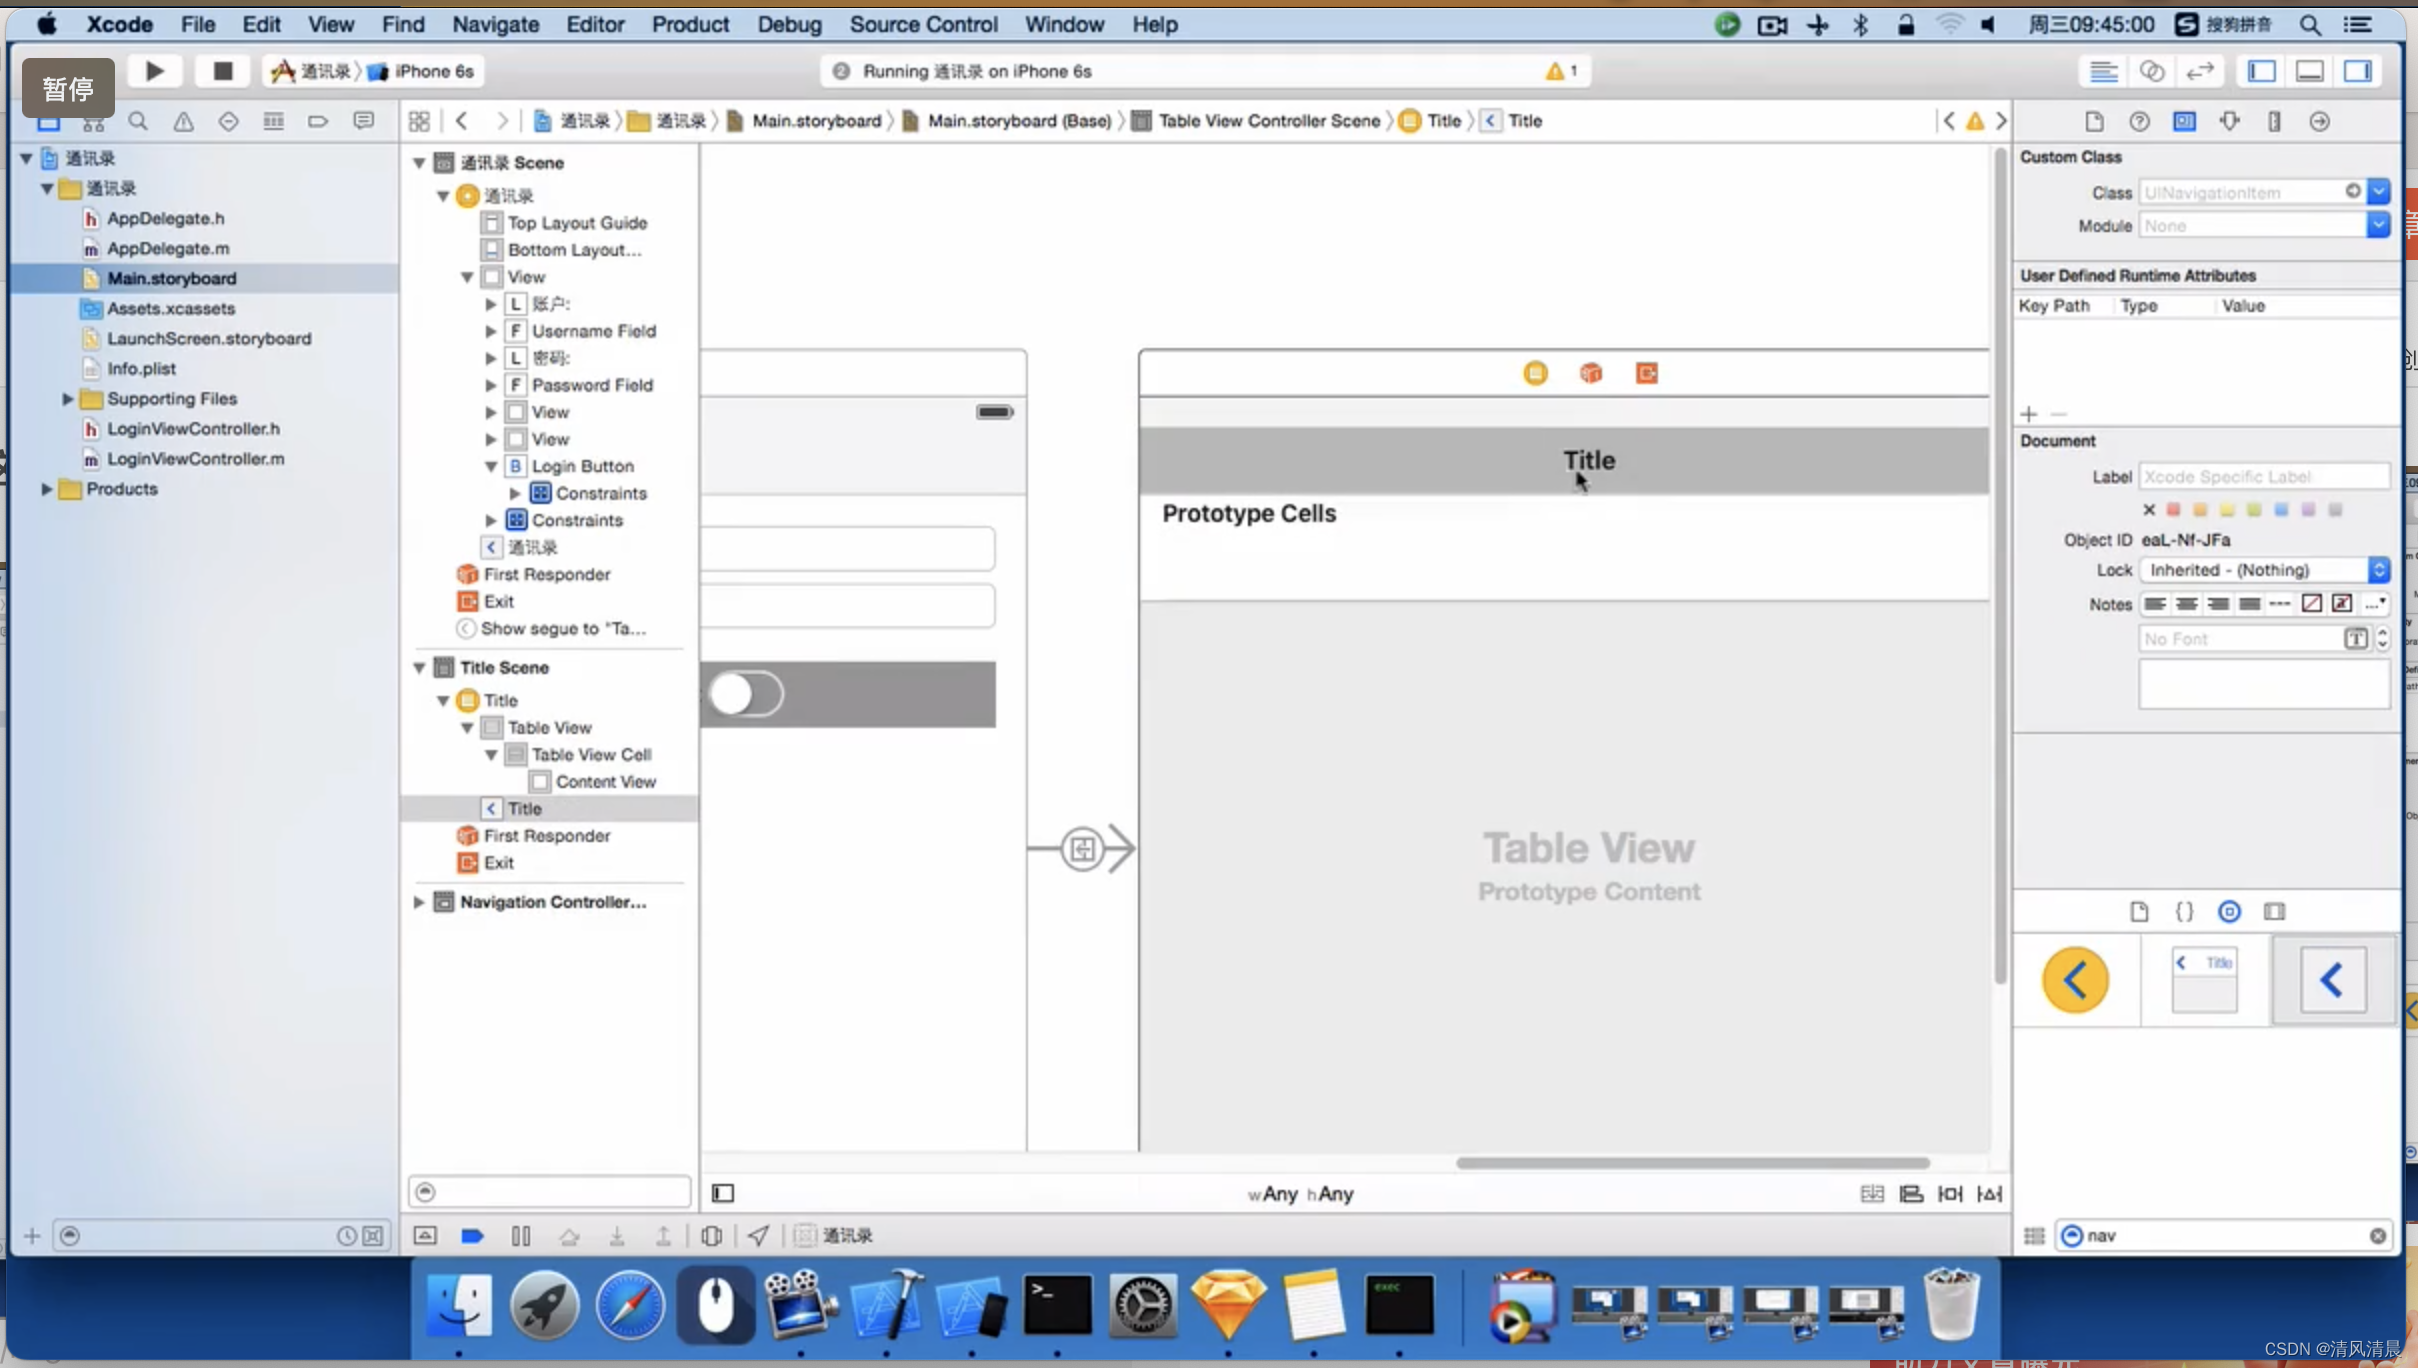Open the Report navigator

tap(363, 121)
